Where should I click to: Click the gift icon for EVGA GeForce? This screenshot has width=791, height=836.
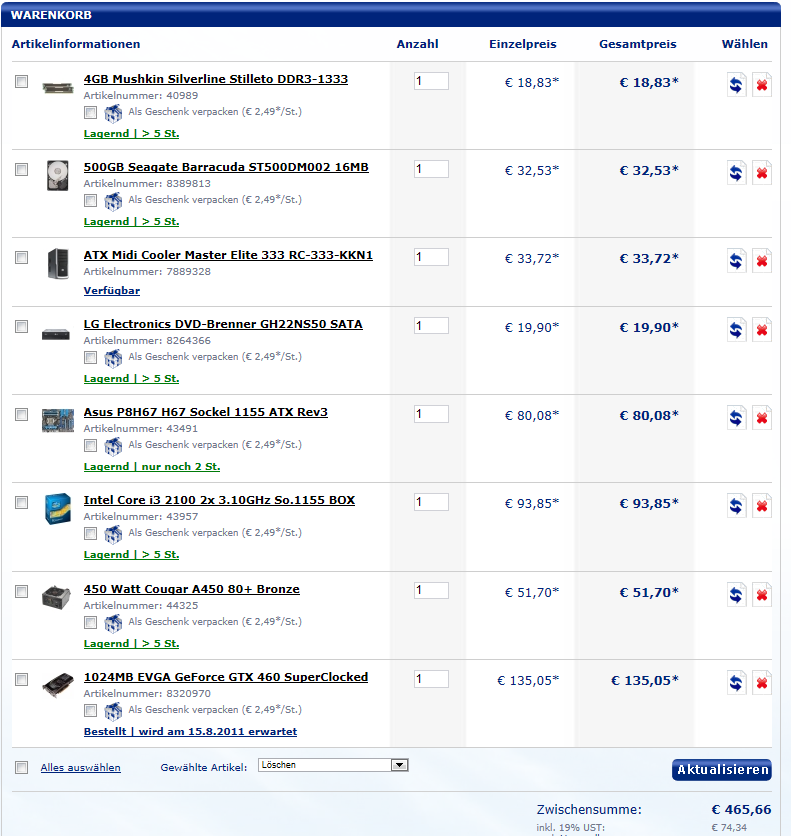click(113, 711)
